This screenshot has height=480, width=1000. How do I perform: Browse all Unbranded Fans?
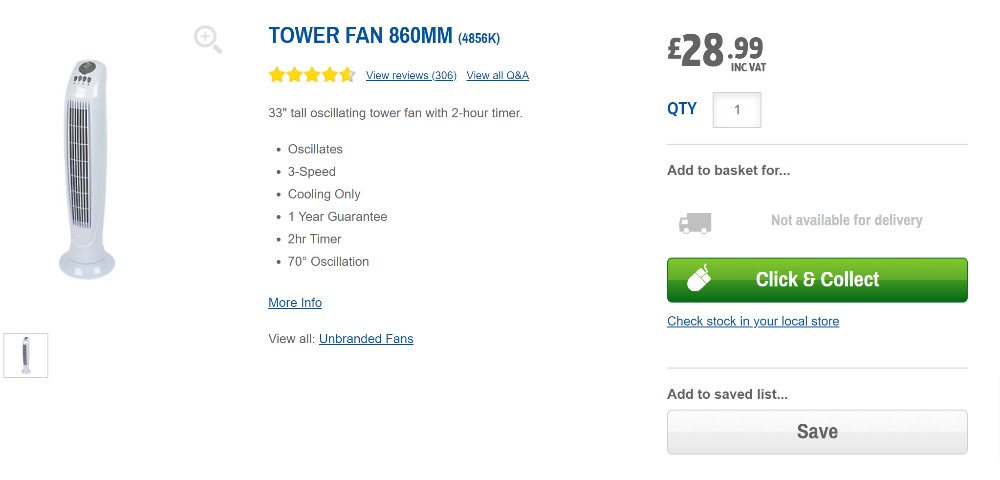pyautogui.click(x=366, y=339)
